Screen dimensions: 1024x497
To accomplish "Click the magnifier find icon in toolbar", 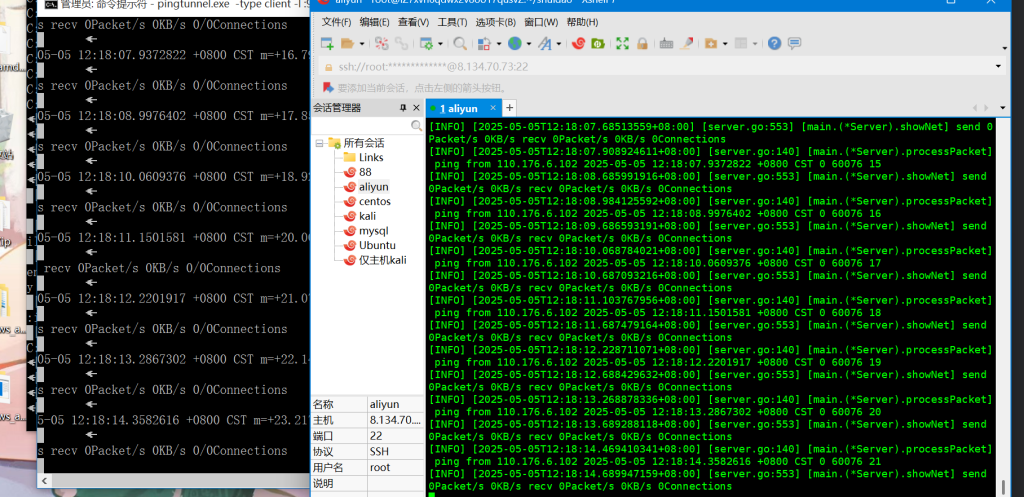I will [x=459, y=43].
